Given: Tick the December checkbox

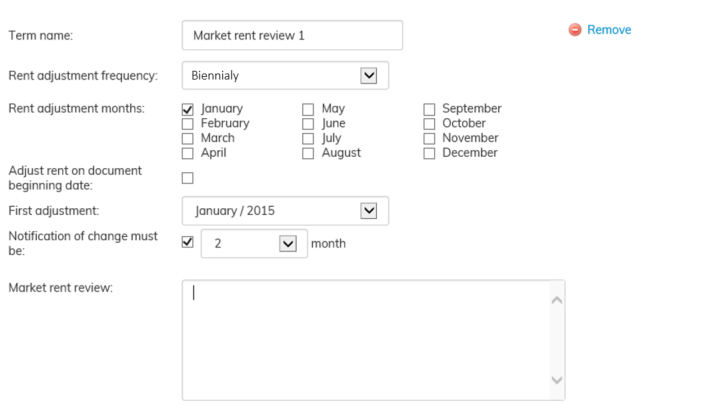Looking at the screenshot, I should tap(429, 154).
